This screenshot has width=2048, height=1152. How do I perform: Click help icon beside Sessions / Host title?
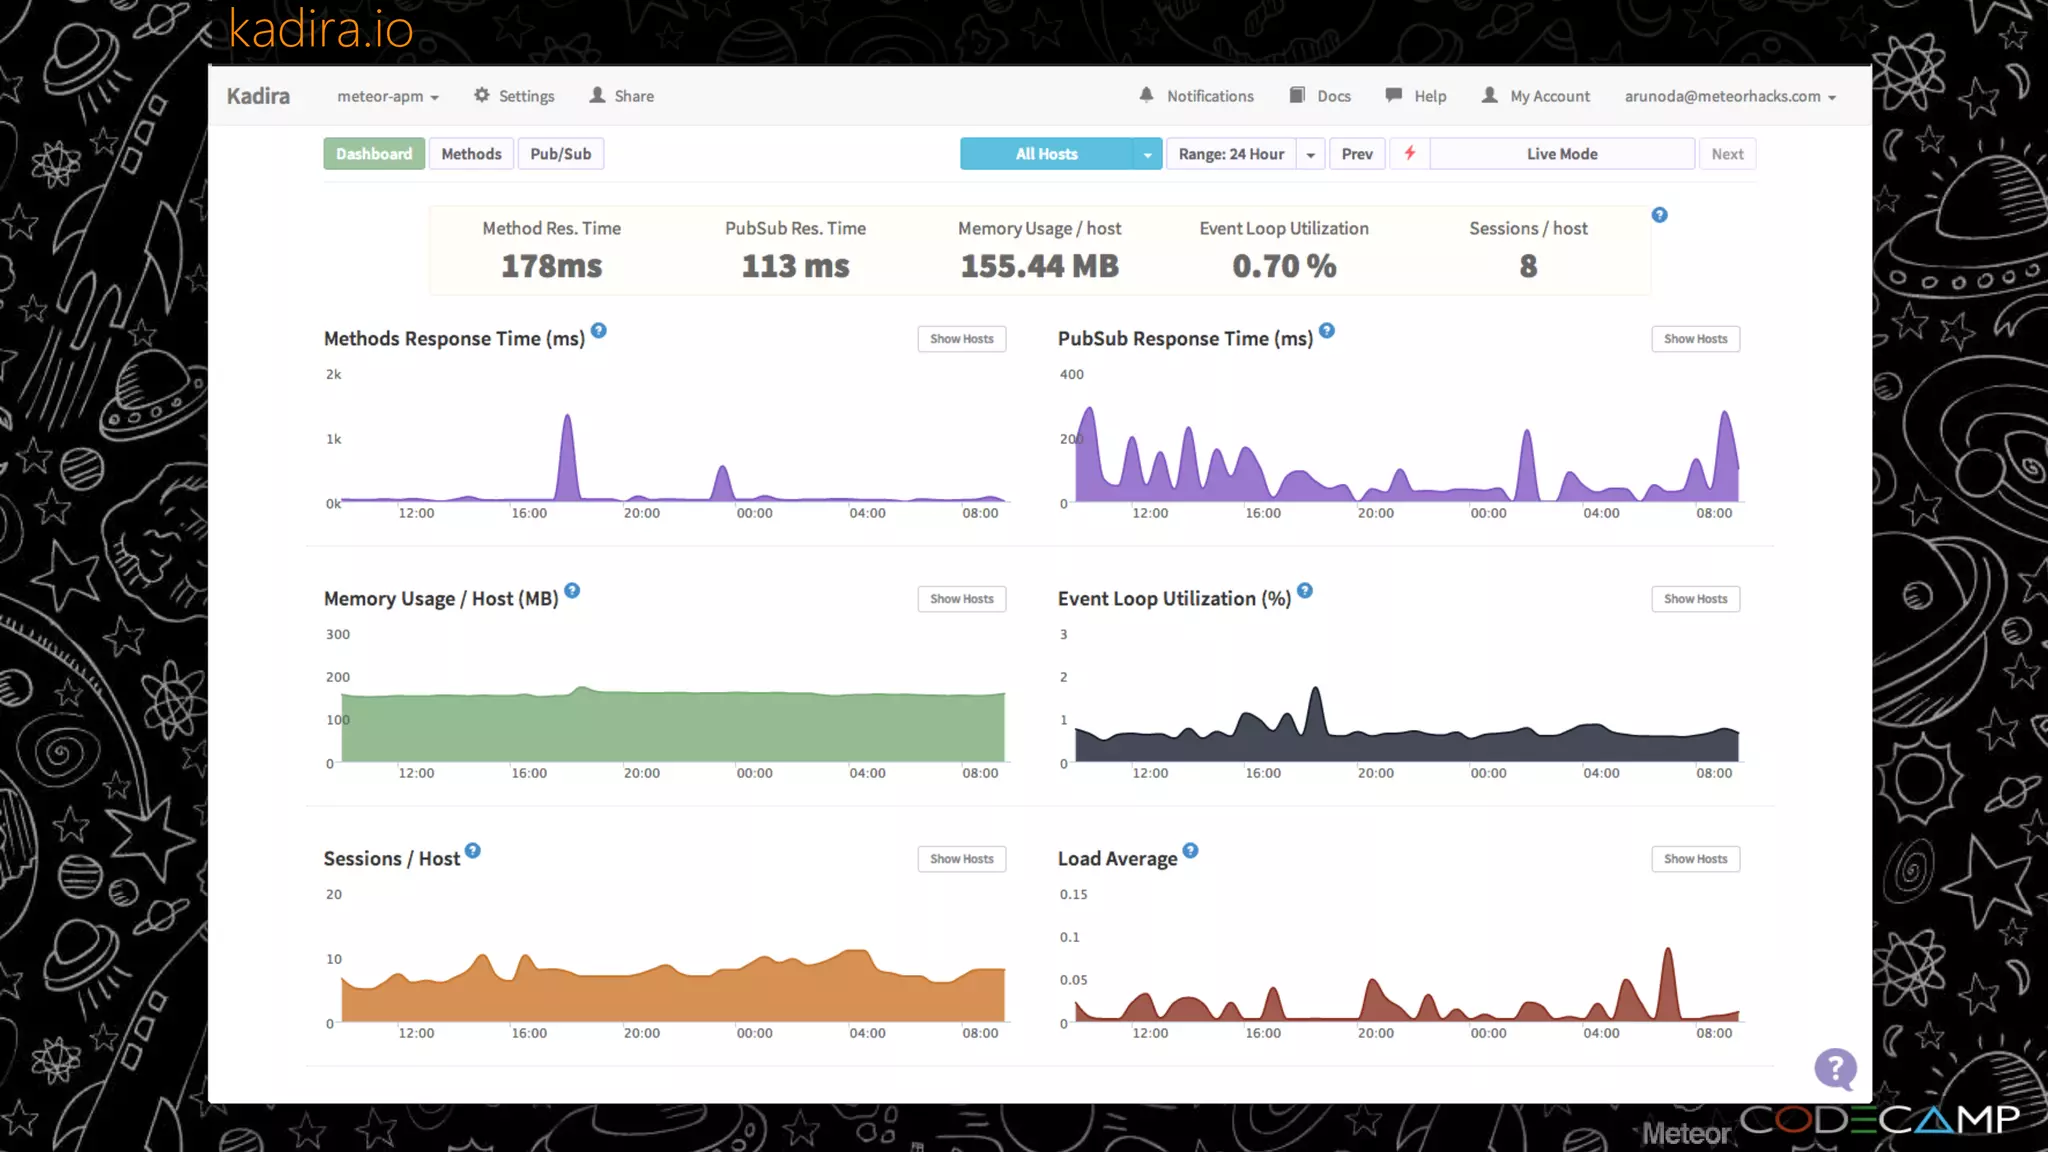point(473,851)
